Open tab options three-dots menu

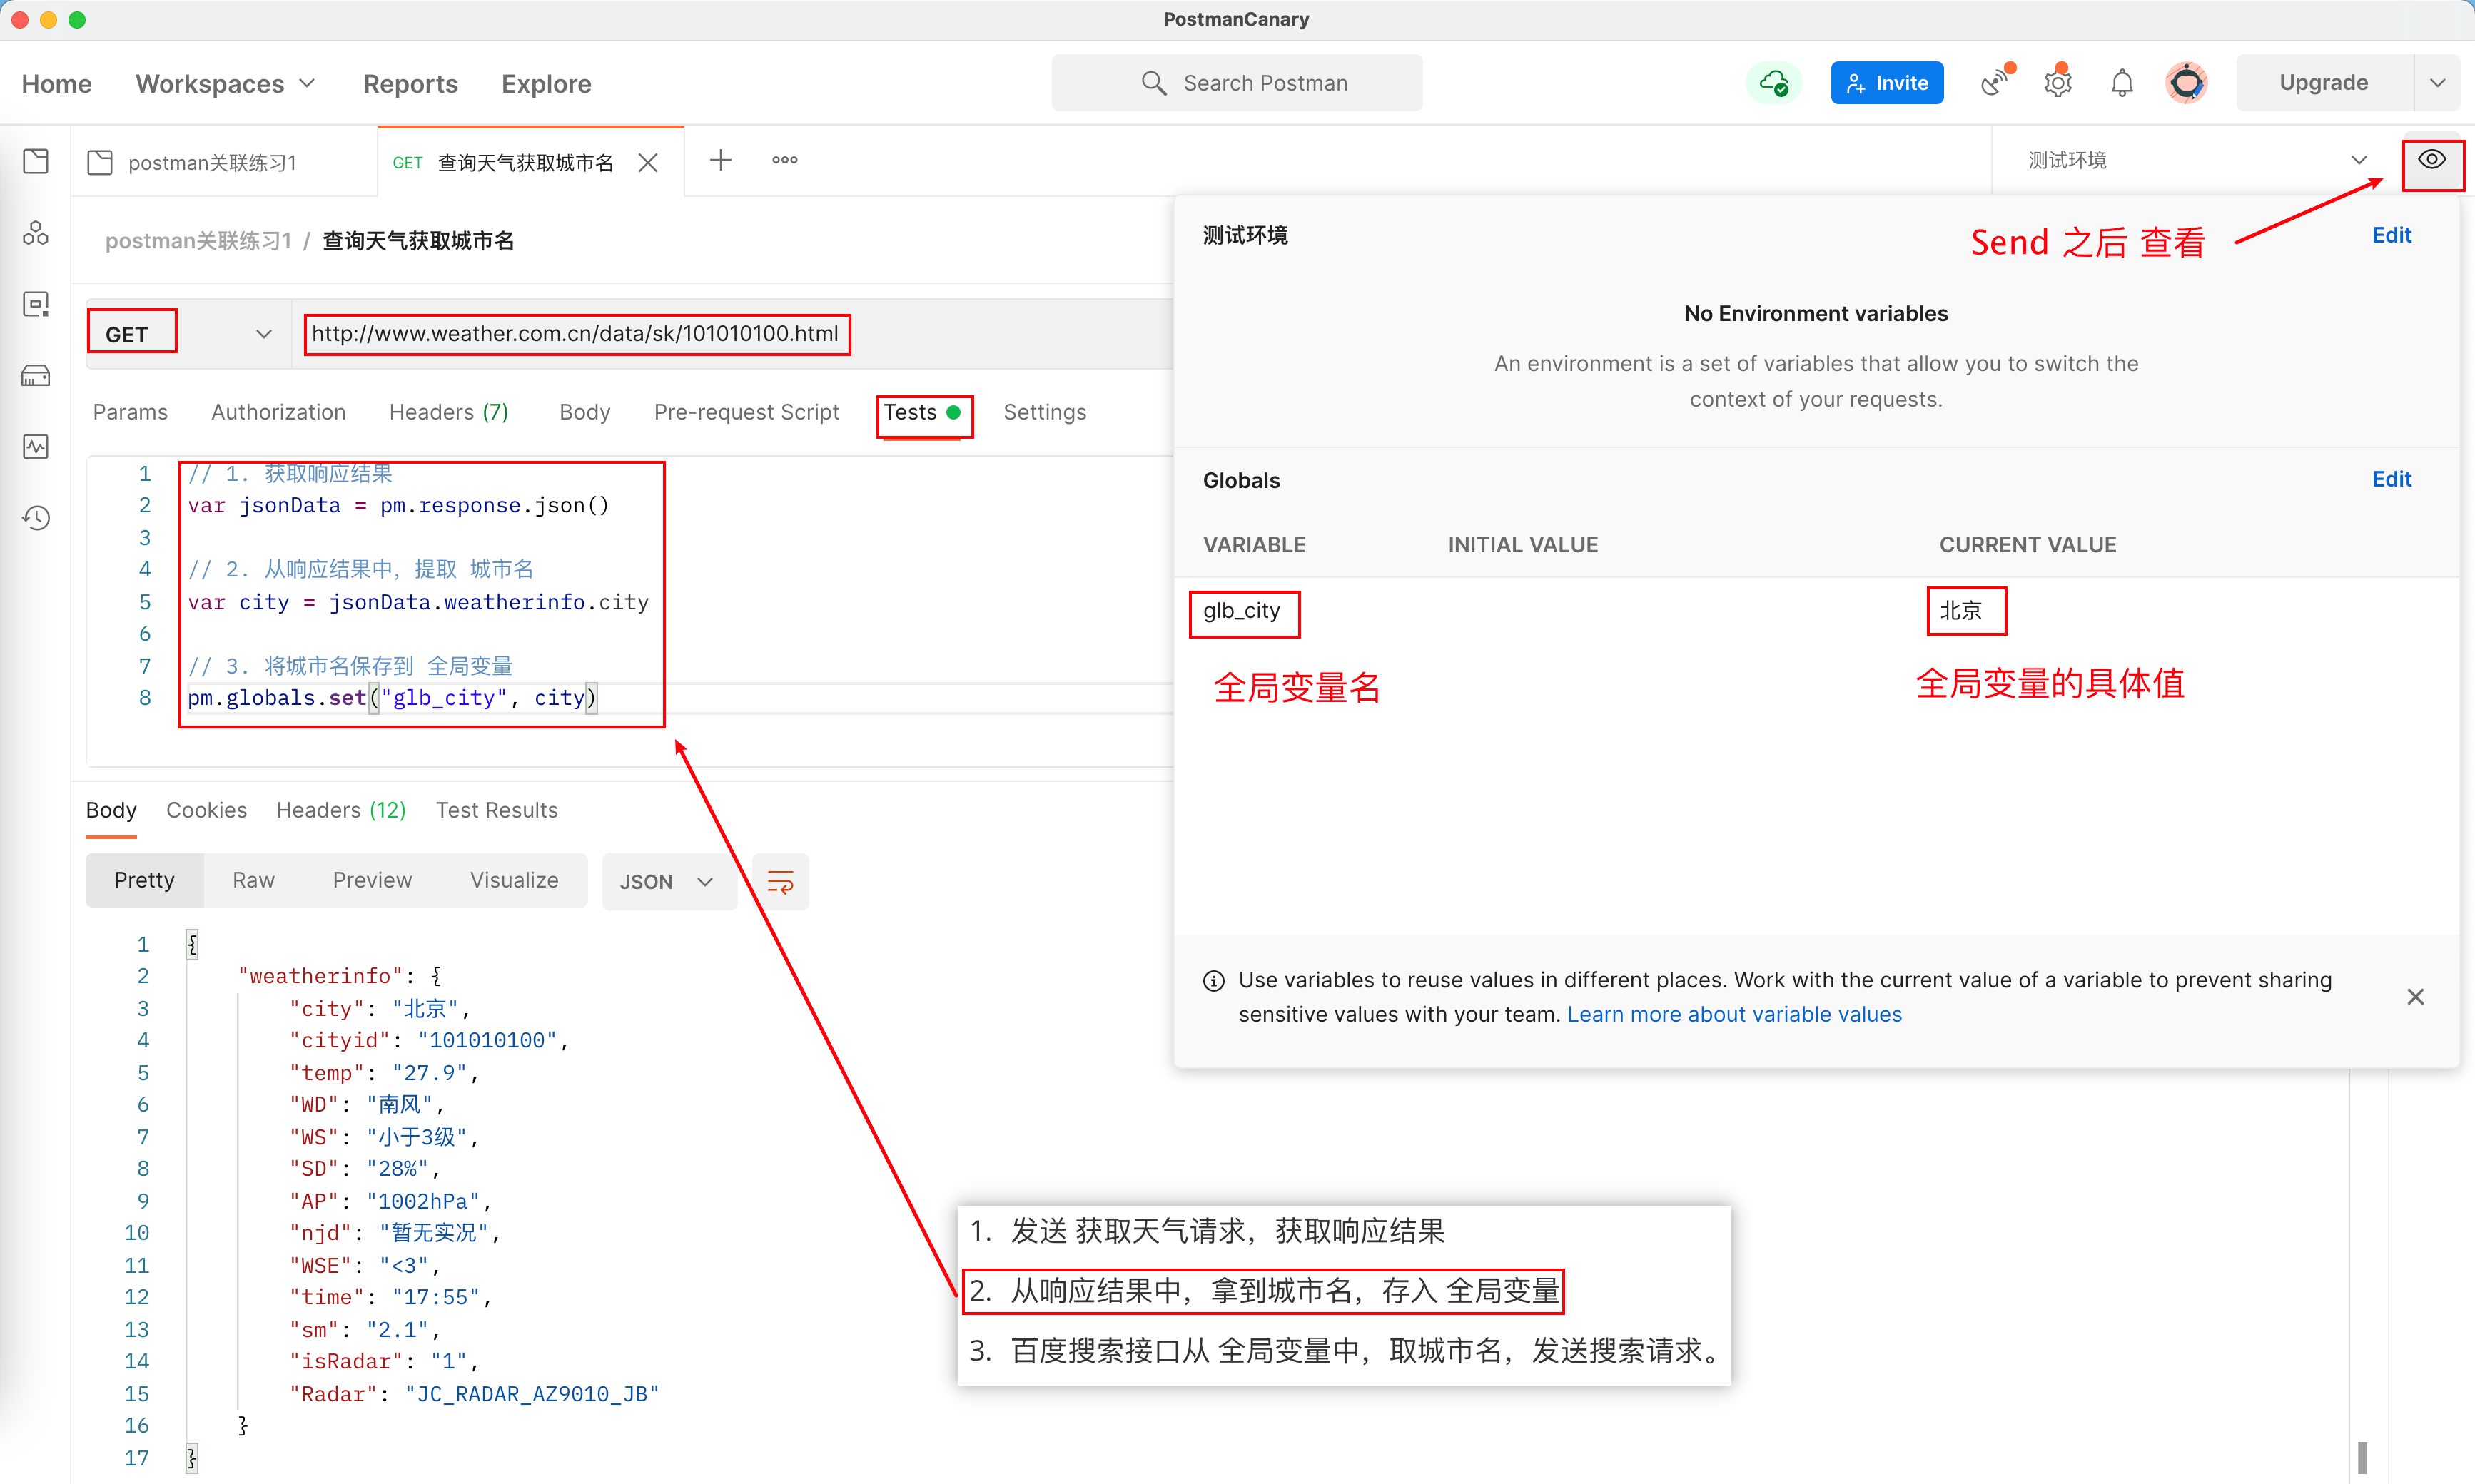click(x=785, y=160)
